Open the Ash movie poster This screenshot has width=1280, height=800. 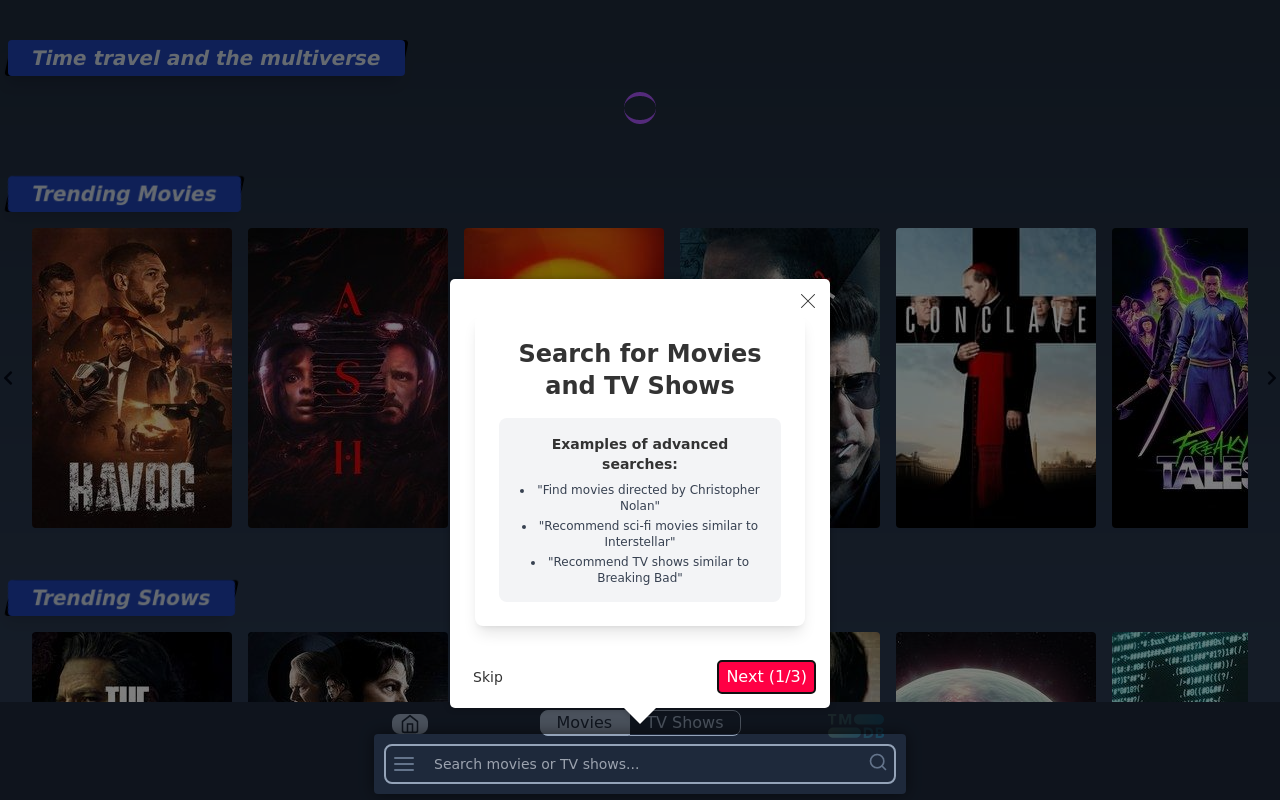click(x=348, y=378)
